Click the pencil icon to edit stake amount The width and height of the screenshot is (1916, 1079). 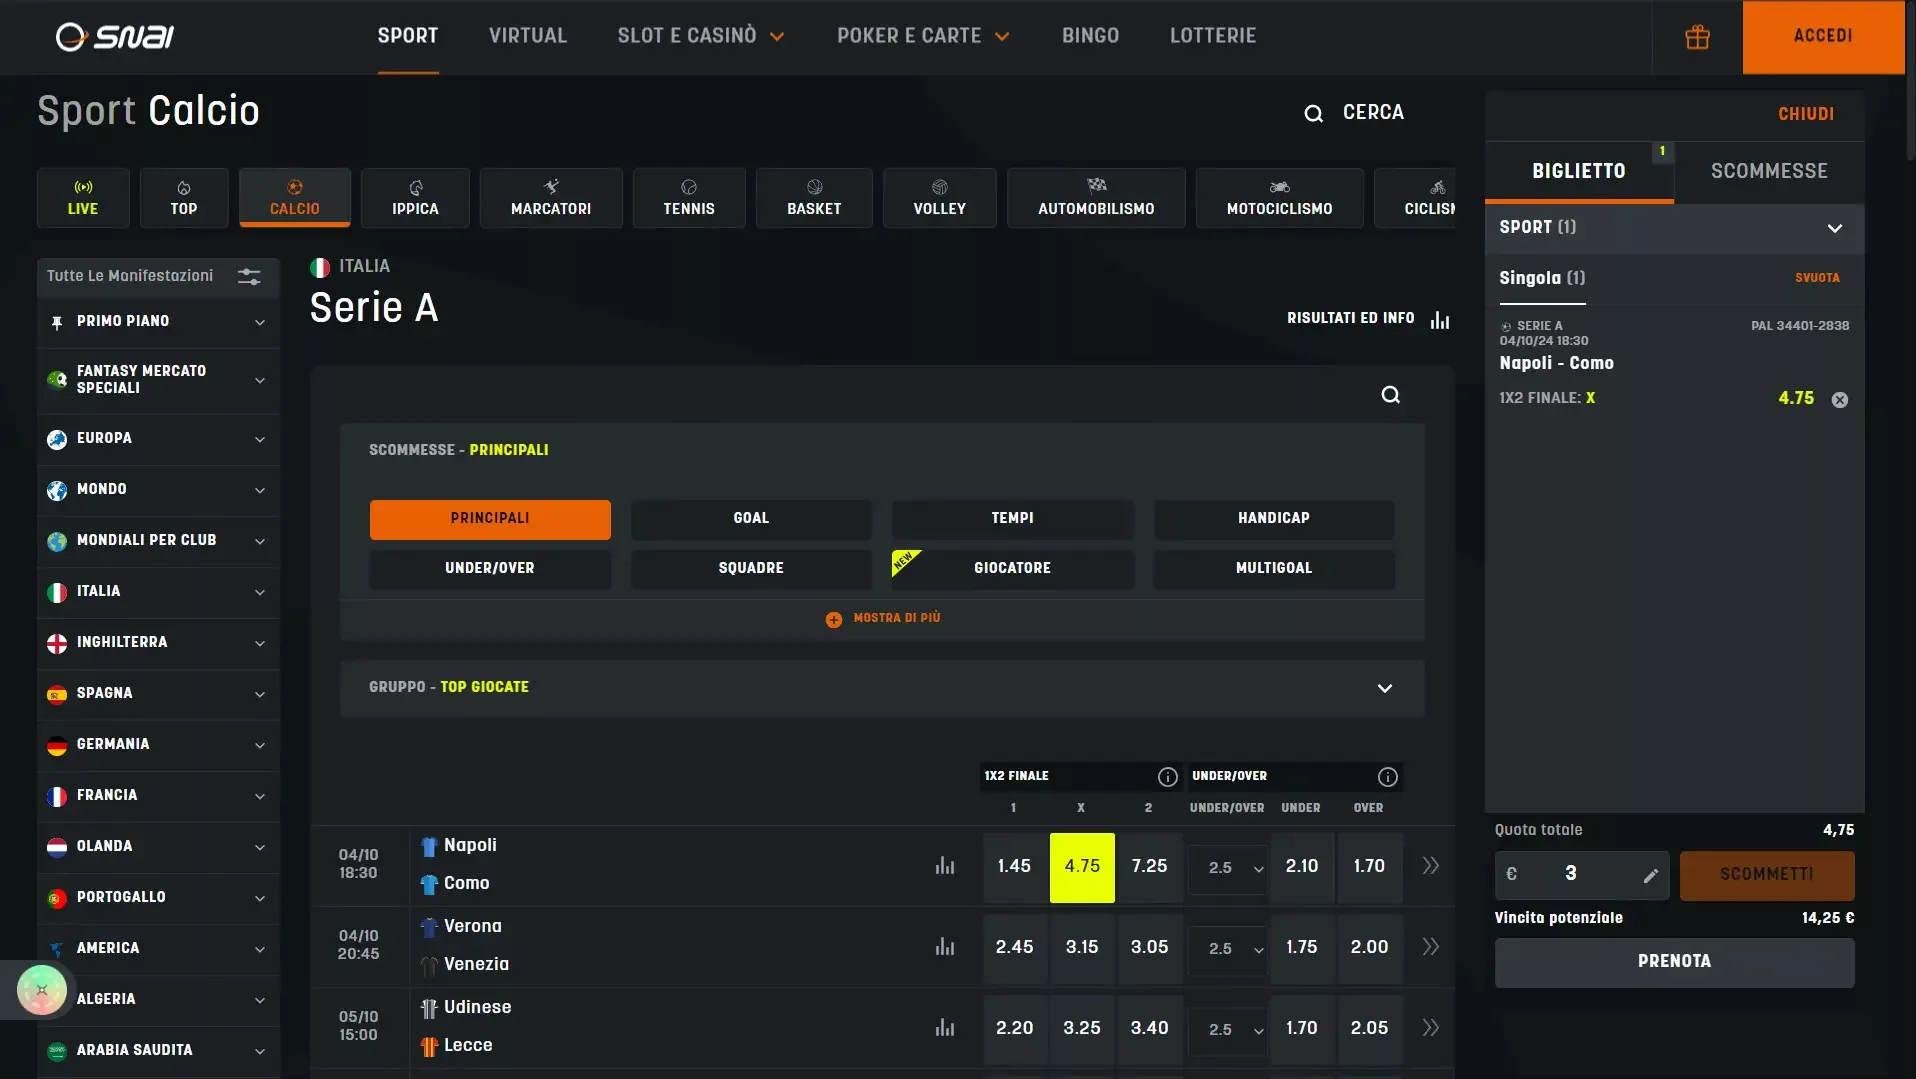[1652, 874]
